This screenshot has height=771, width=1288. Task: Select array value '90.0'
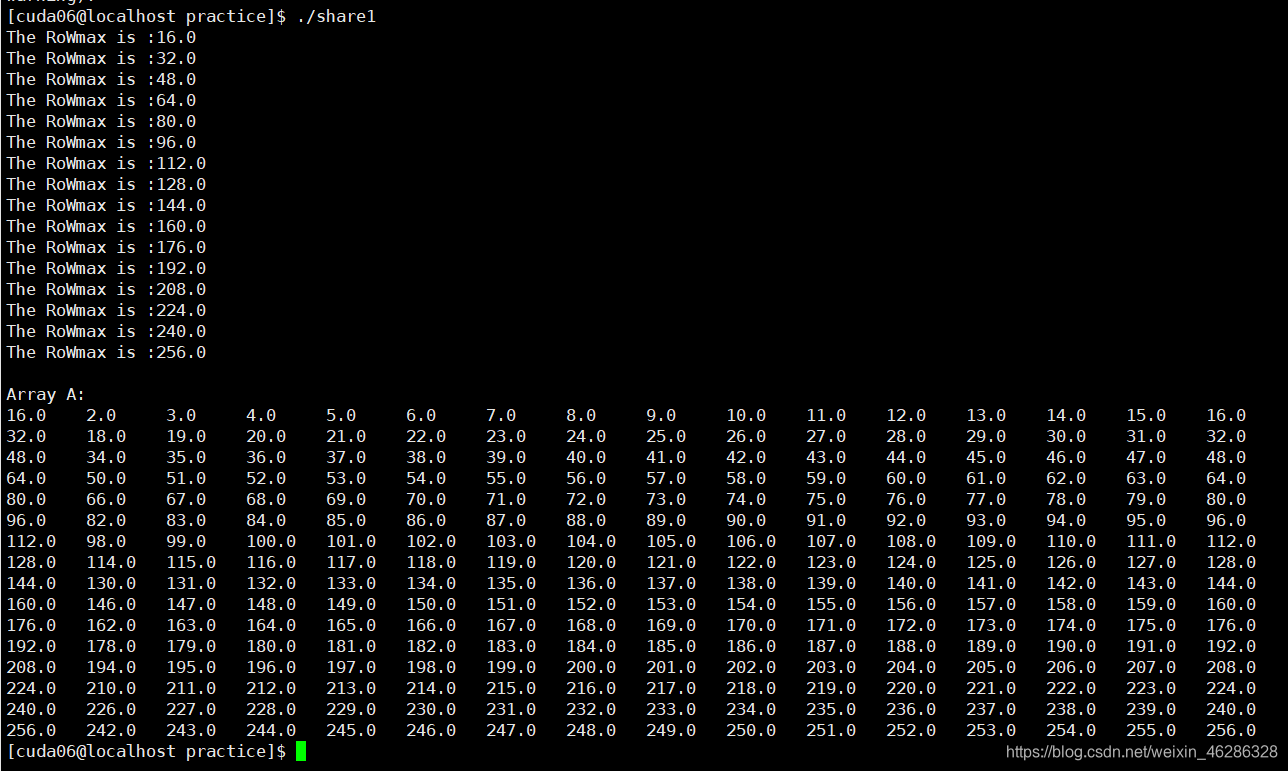click(x=746, y=521)
